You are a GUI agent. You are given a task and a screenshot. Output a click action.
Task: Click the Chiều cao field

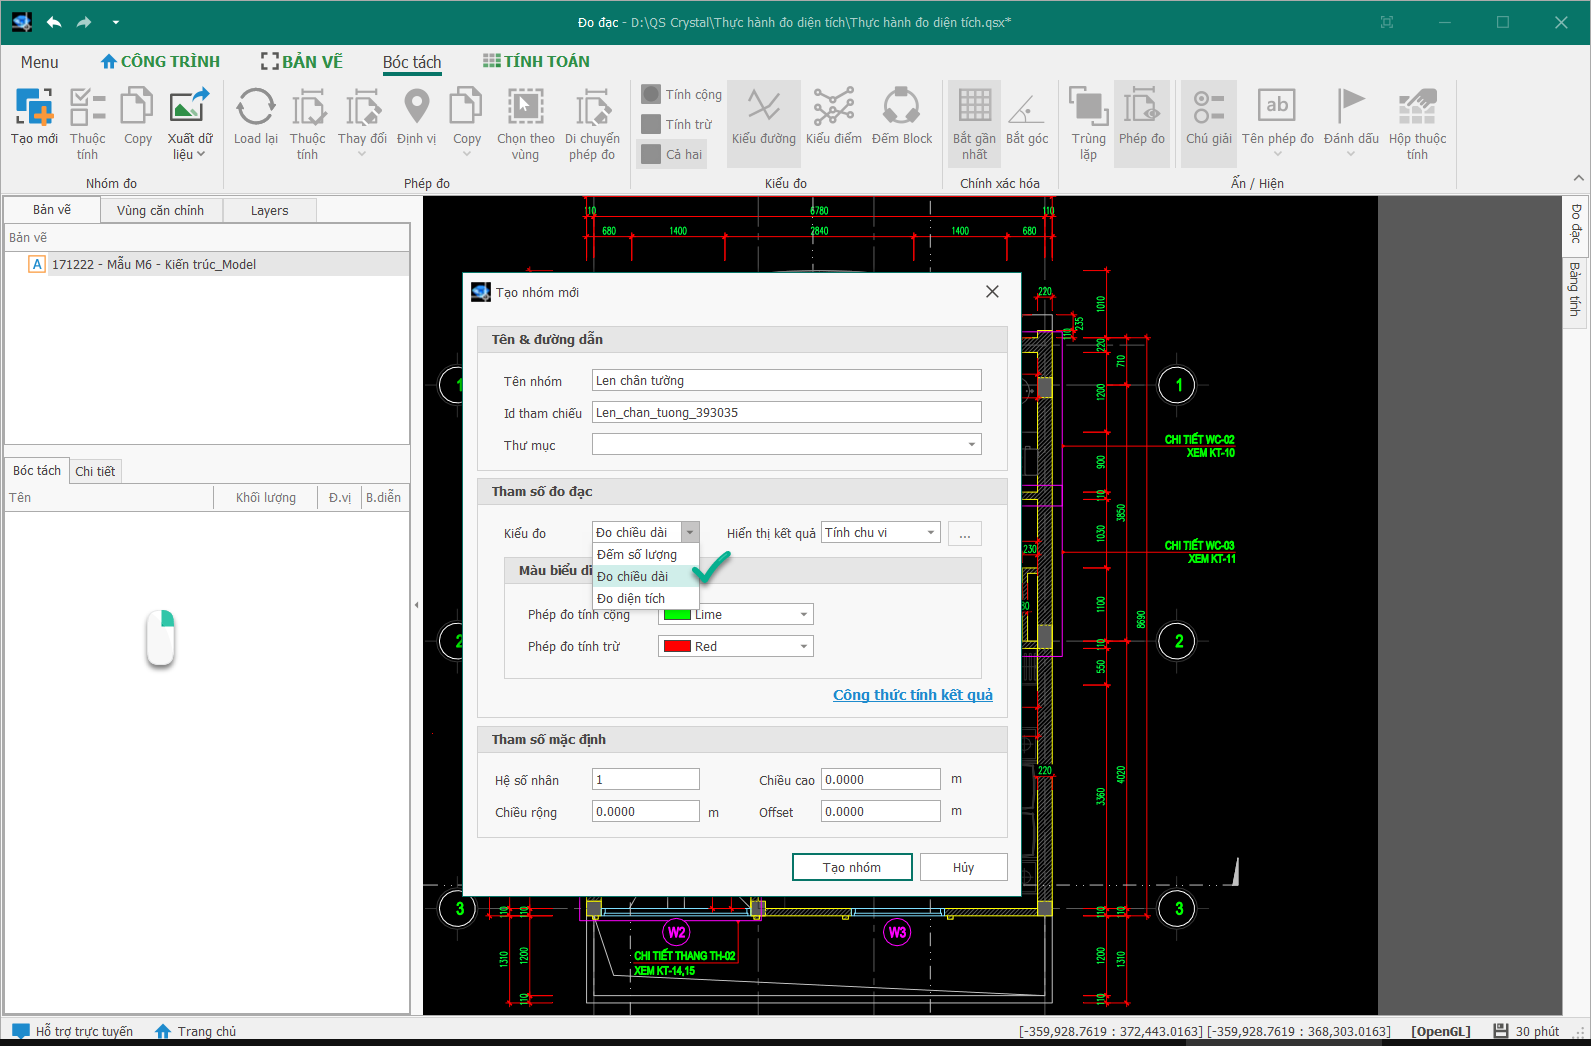coord(880,779)
